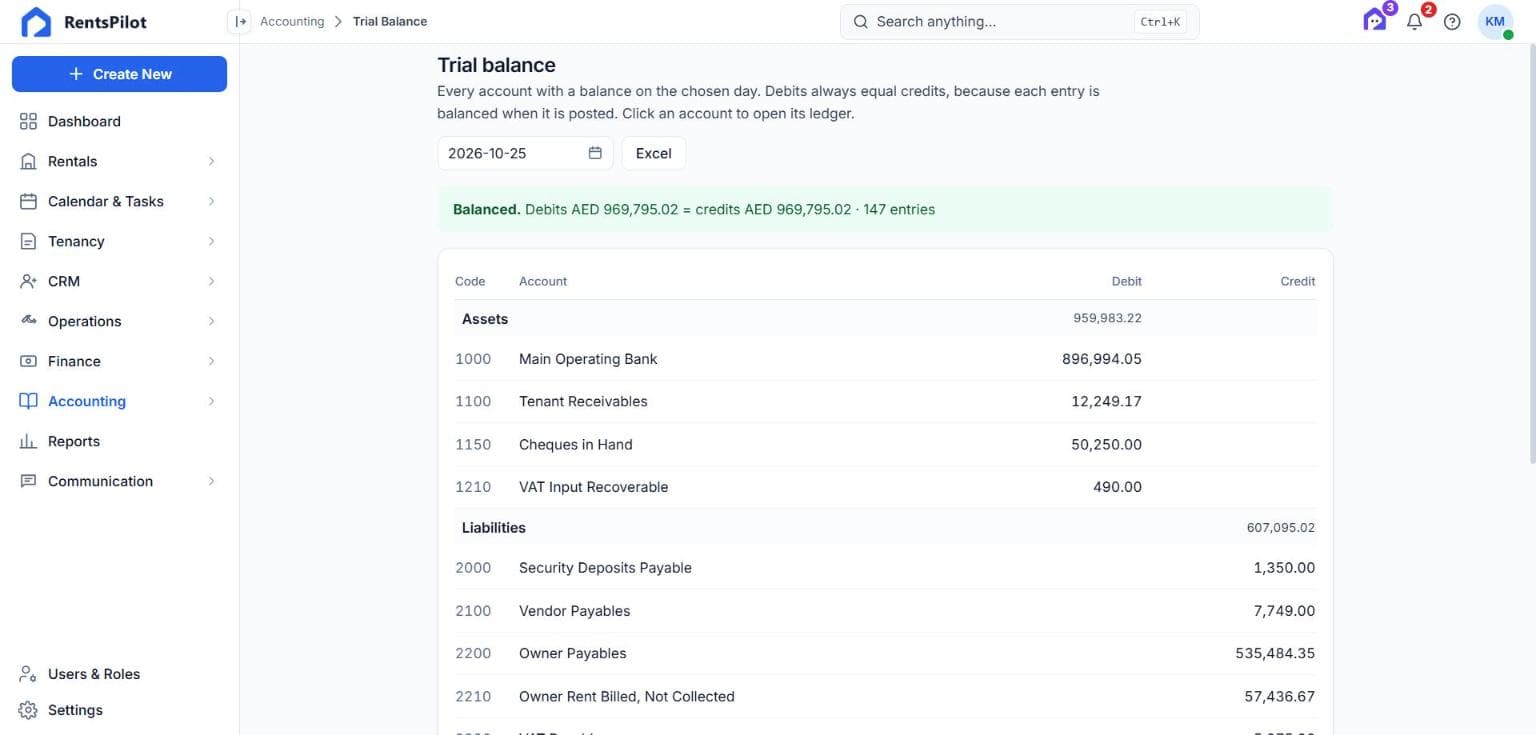Image resolution: width=1536 pixels, height=735 pixels.
Task: Click the Users & Roles icon
Action: coord(28,674)
